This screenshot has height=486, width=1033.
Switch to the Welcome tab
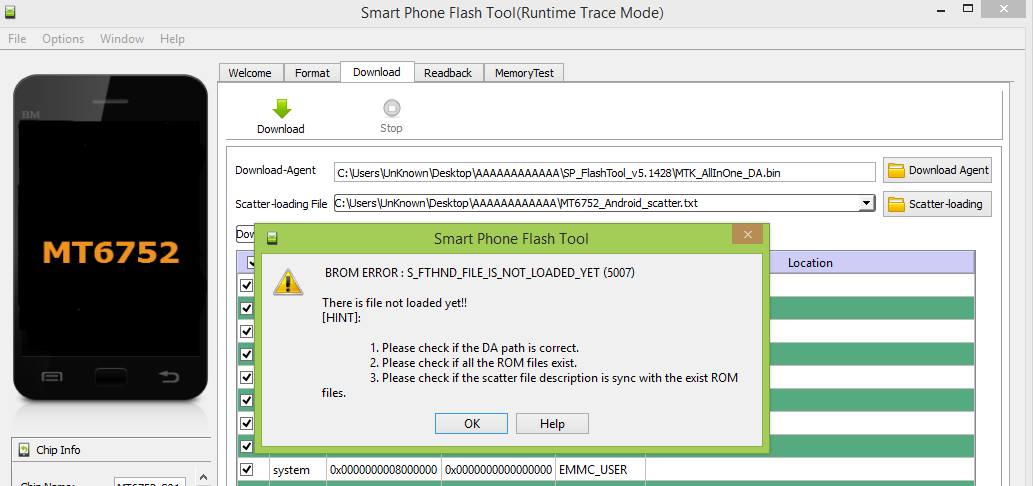point(250,73)
